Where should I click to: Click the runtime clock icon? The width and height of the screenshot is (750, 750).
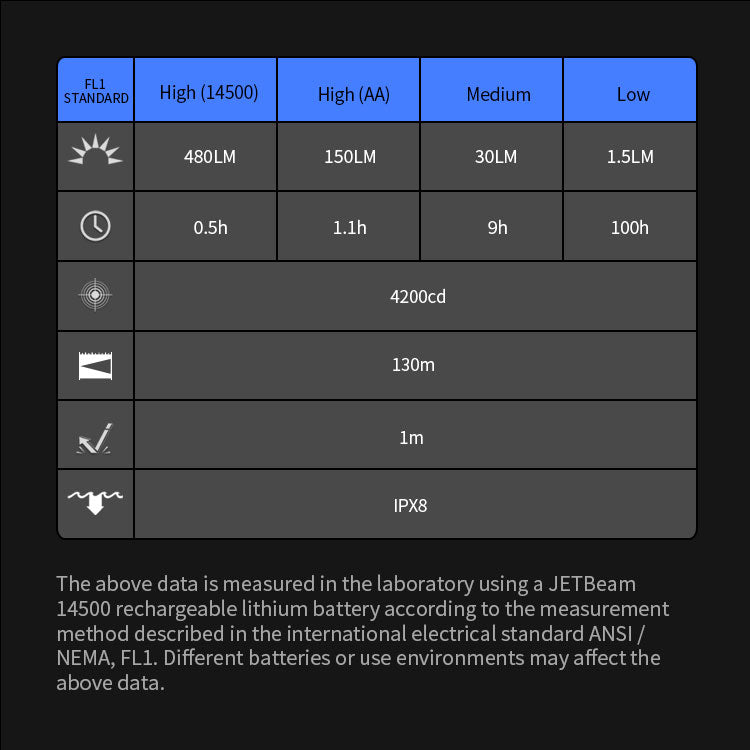pos(96,226)
